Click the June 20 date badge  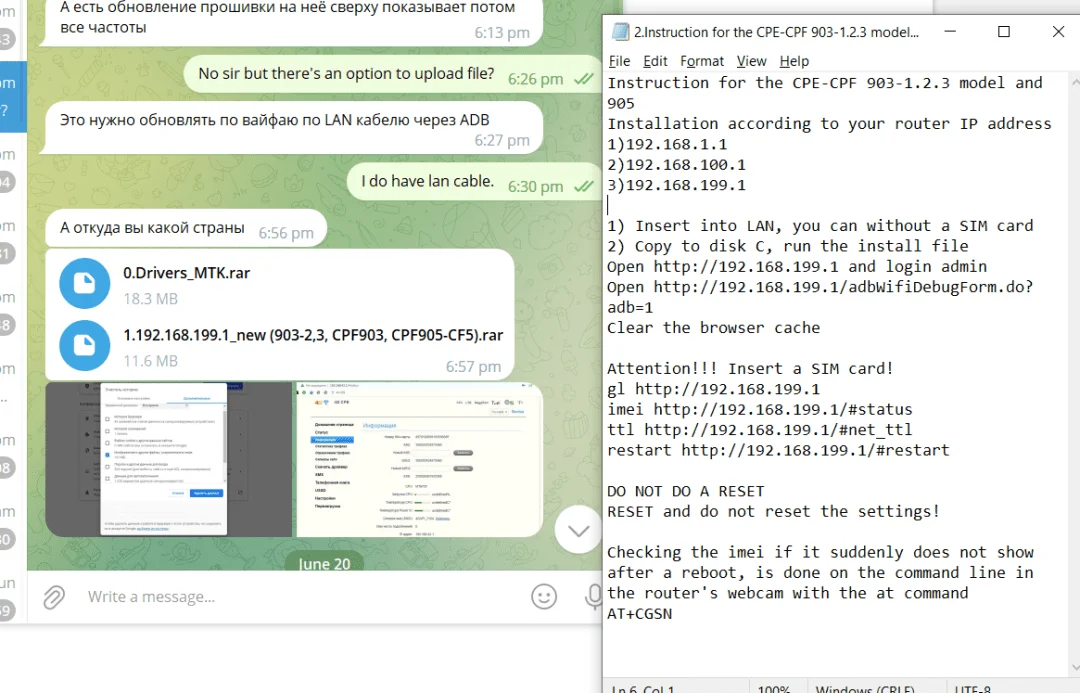(x=324, y=563)
